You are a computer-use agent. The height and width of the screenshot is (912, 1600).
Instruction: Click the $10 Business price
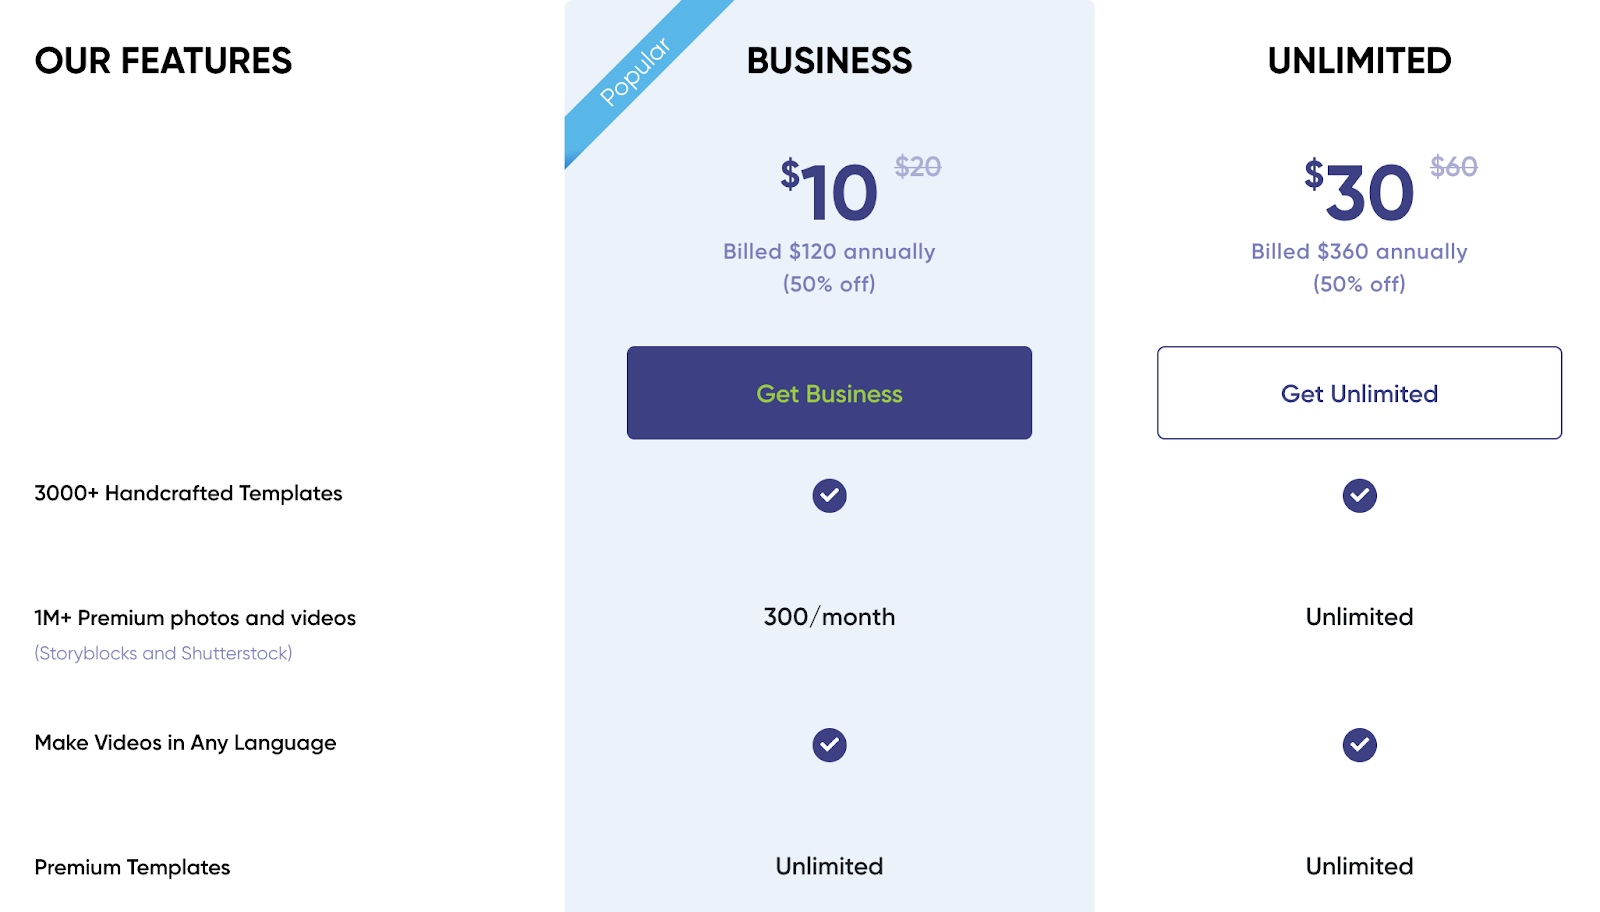830,192
